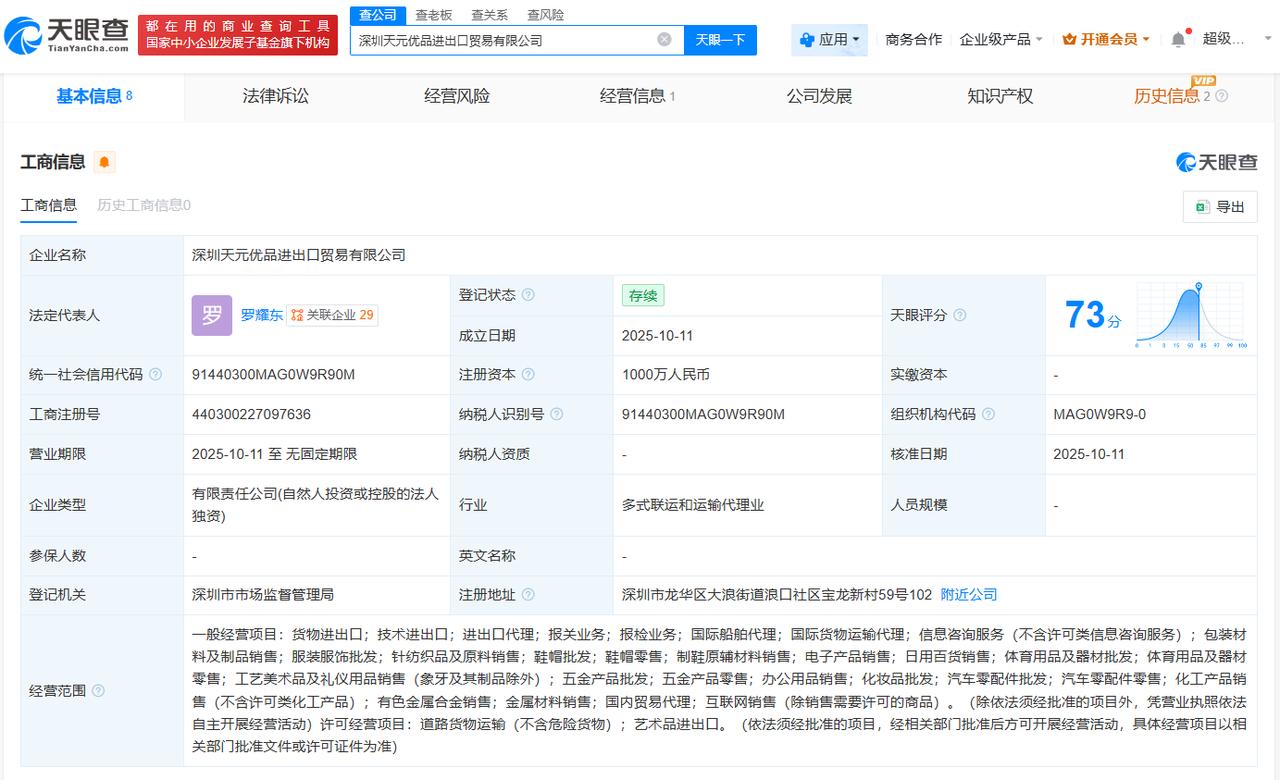Click the 附近公司 link

(969, 594)
